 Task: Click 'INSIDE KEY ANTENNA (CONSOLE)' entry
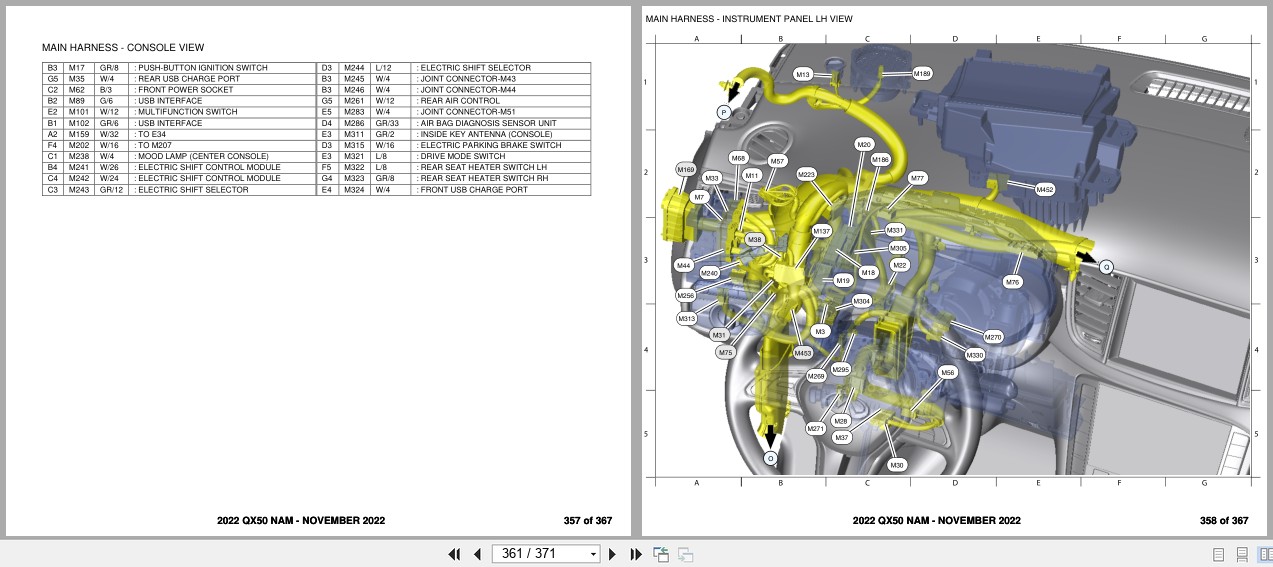(x=487, y=134)
